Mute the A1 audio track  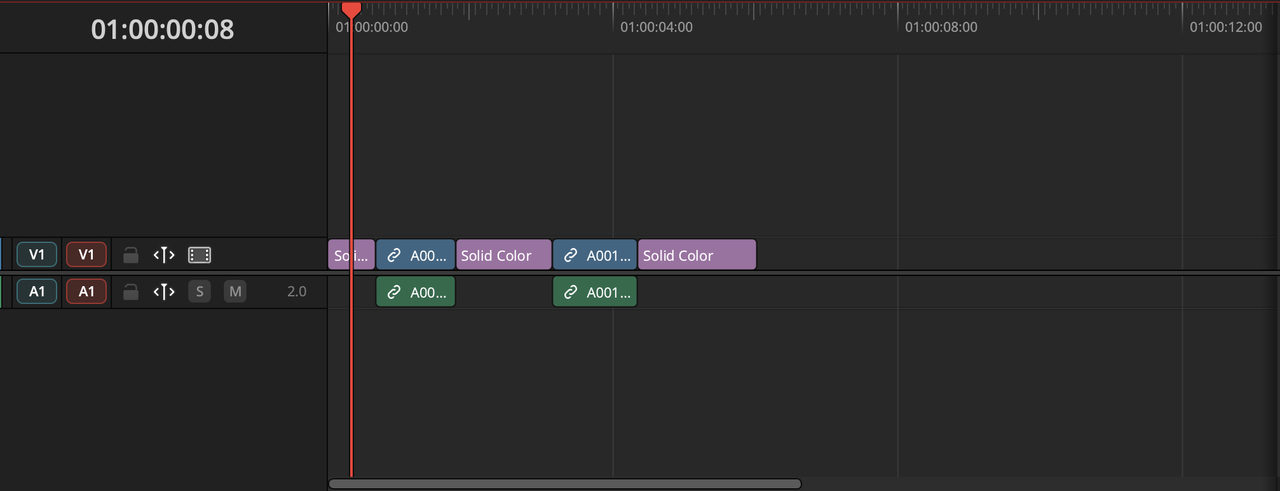[x=234, y=292]
